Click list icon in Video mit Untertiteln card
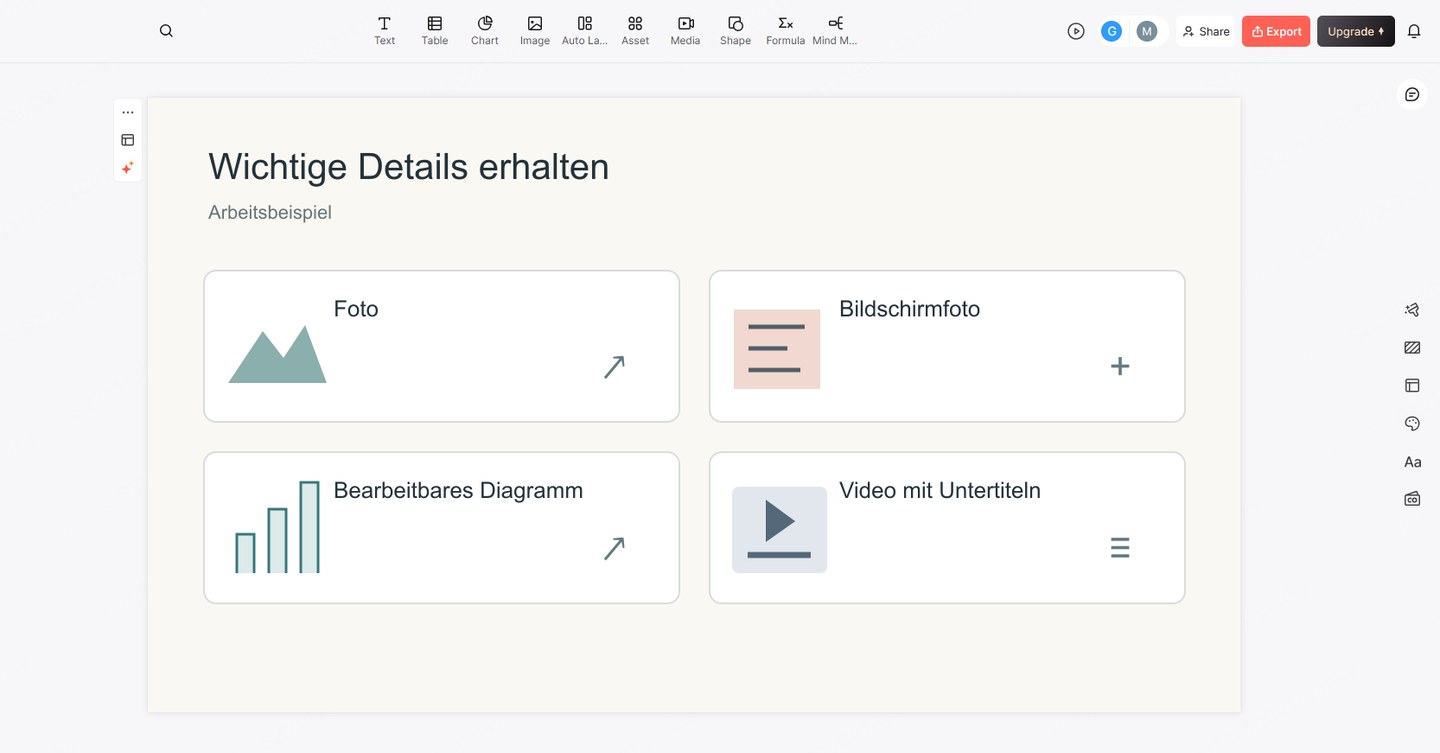 coord(1120,548)
